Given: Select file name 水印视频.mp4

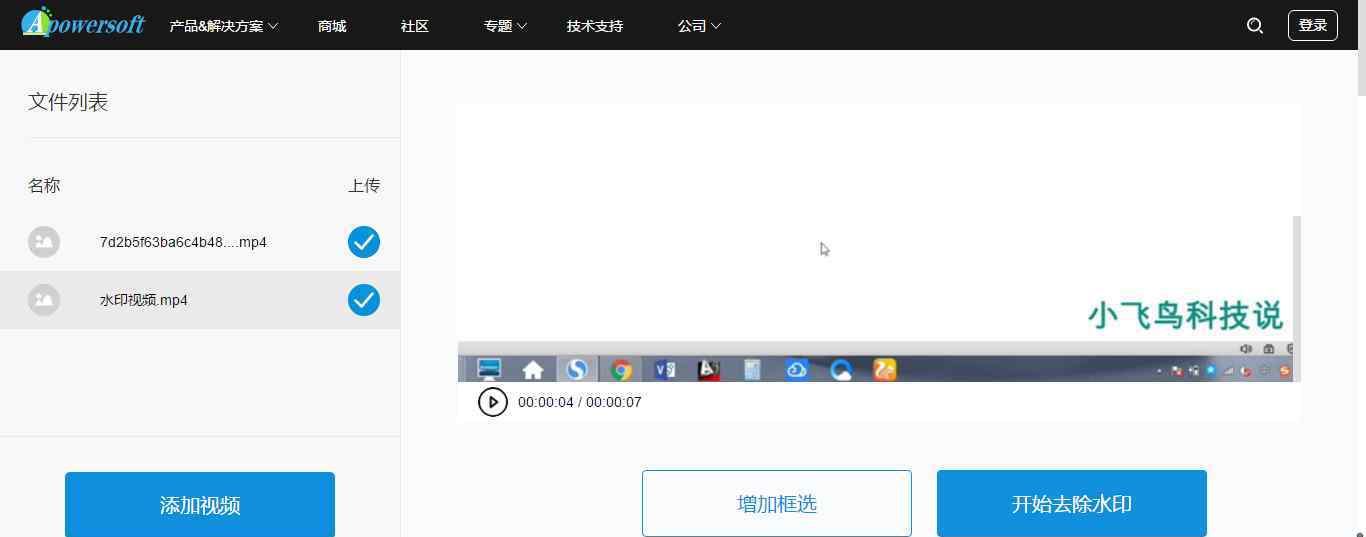Looking at the screenshot, I should click(144, 300).
